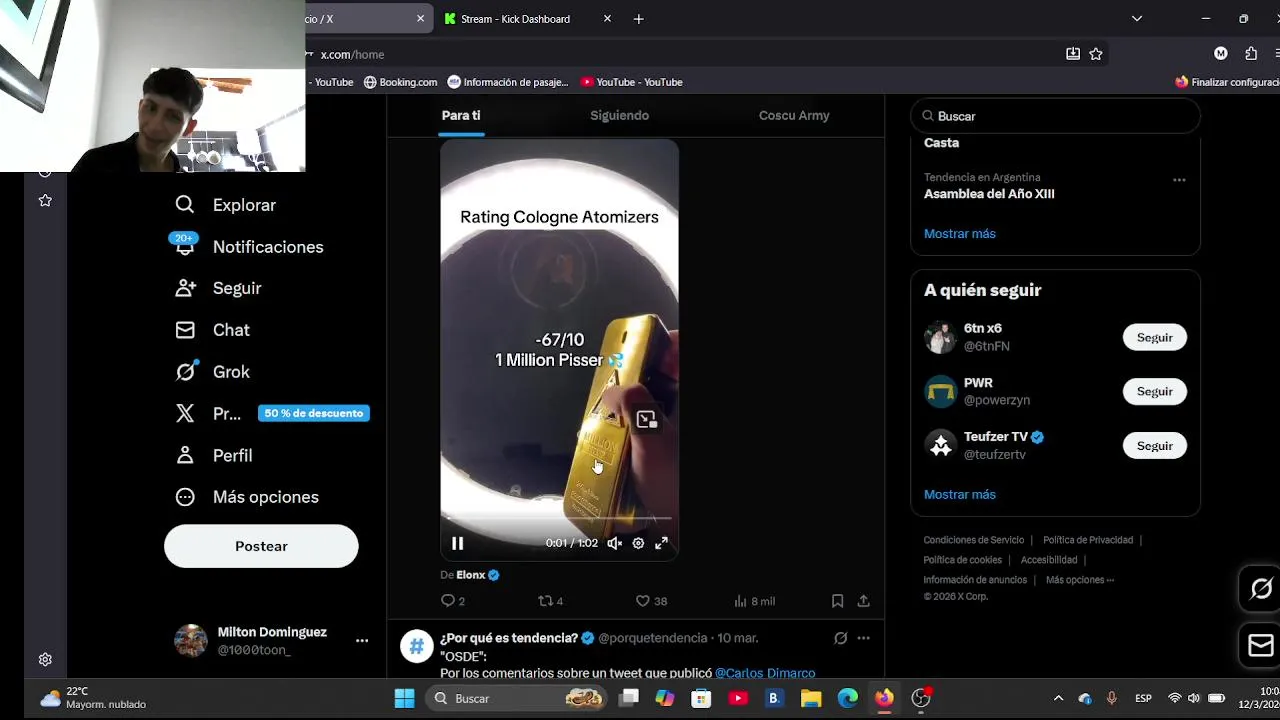The width and height of the screenshot is (1280, 720).
Task: Open Información de anuncios link
Action: pos(975,580)
